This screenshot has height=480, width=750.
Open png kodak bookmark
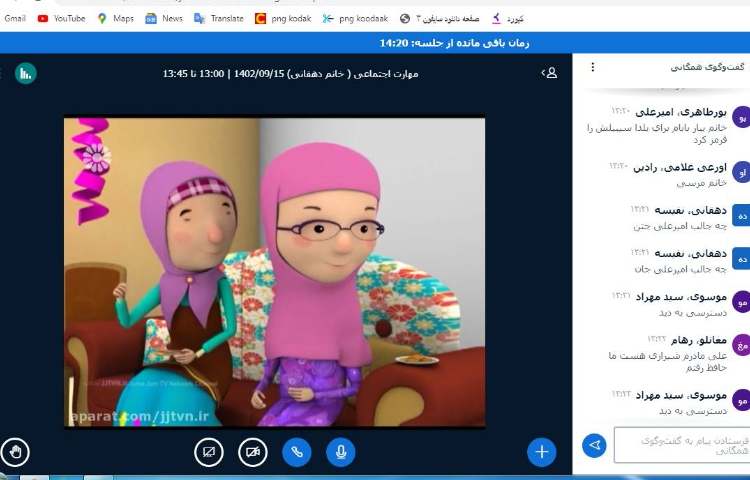(x=283, y=19)
